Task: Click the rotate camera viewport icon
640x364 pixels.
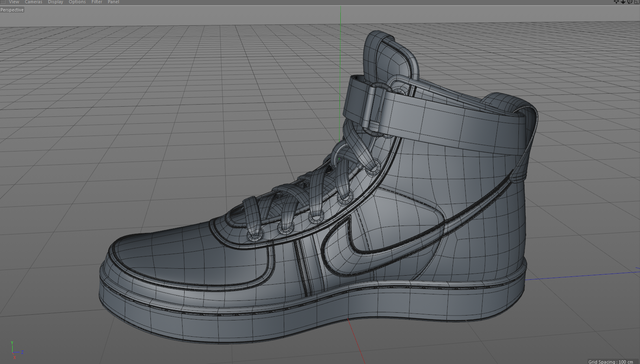Action: click(630, 2)
